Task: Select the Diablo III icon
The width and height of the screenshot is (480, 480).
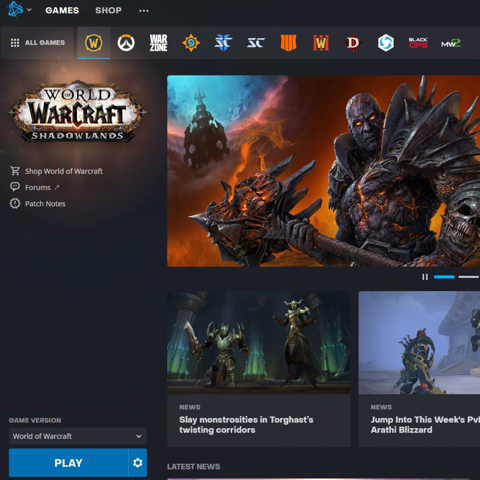Action: click(353, 43)
